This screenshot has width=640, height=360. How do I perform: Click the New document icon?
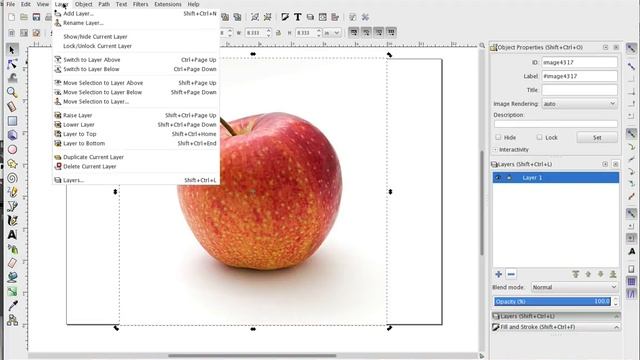coord(11,17)
